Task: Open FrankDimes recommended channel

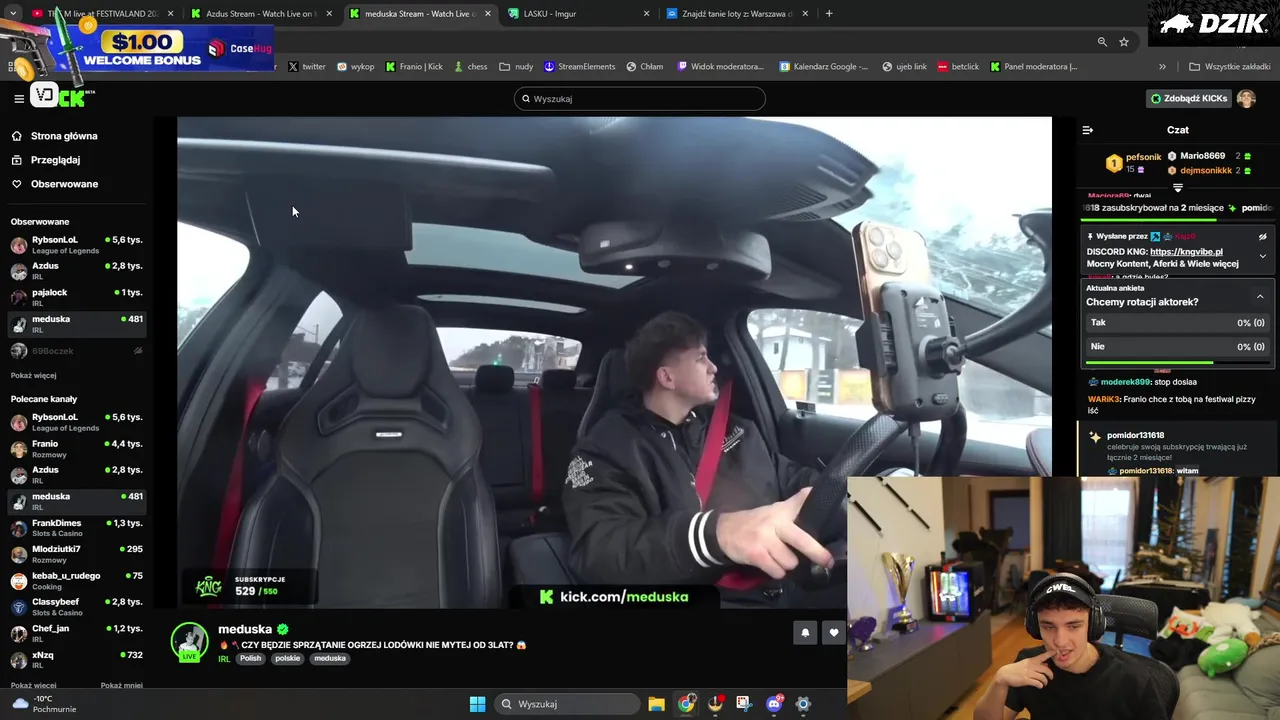Action: coord(75,528)
